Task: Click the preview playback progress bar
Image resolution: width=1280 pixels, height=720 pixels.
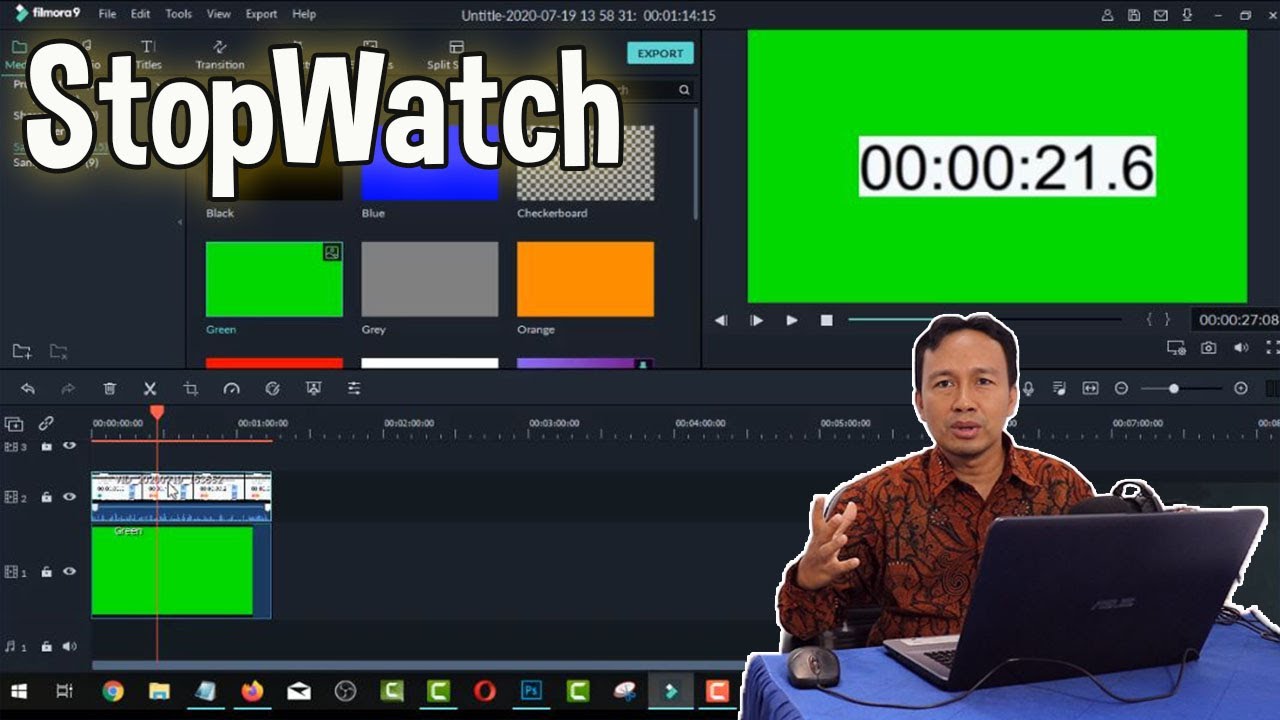Action: click(985, 320)
